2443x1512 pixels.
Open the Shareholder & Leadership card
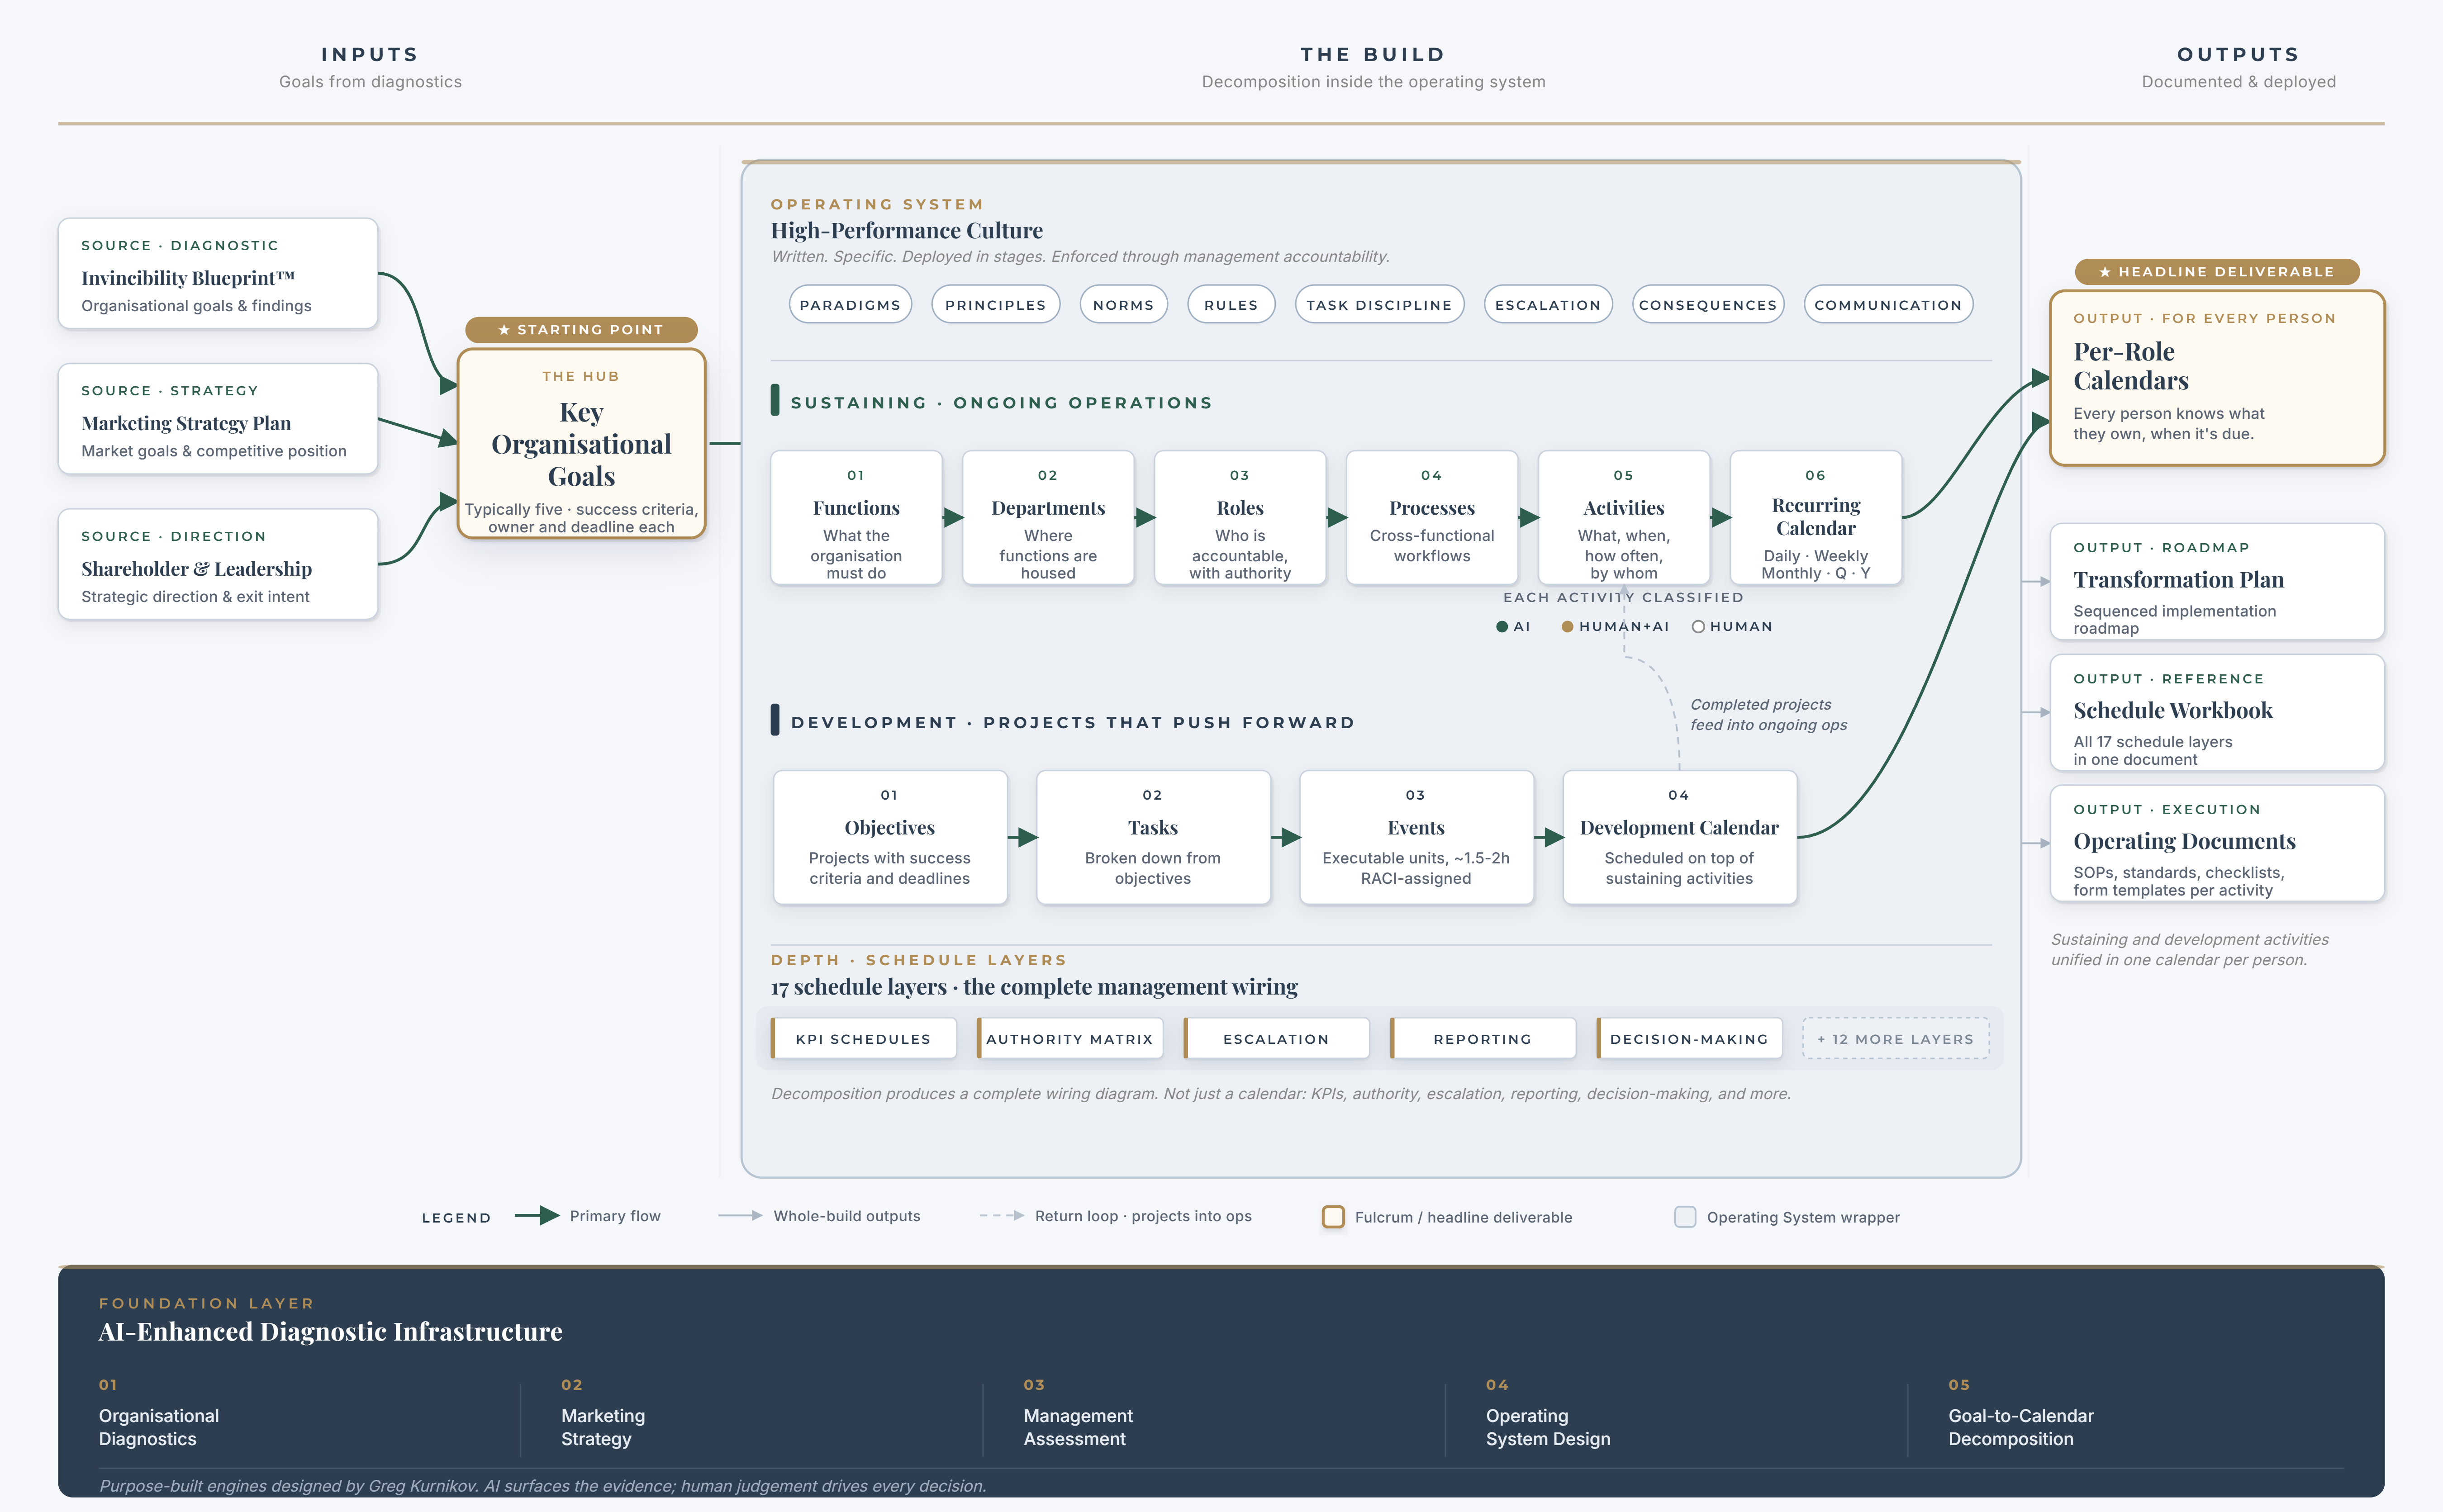(x=218, y=565)
